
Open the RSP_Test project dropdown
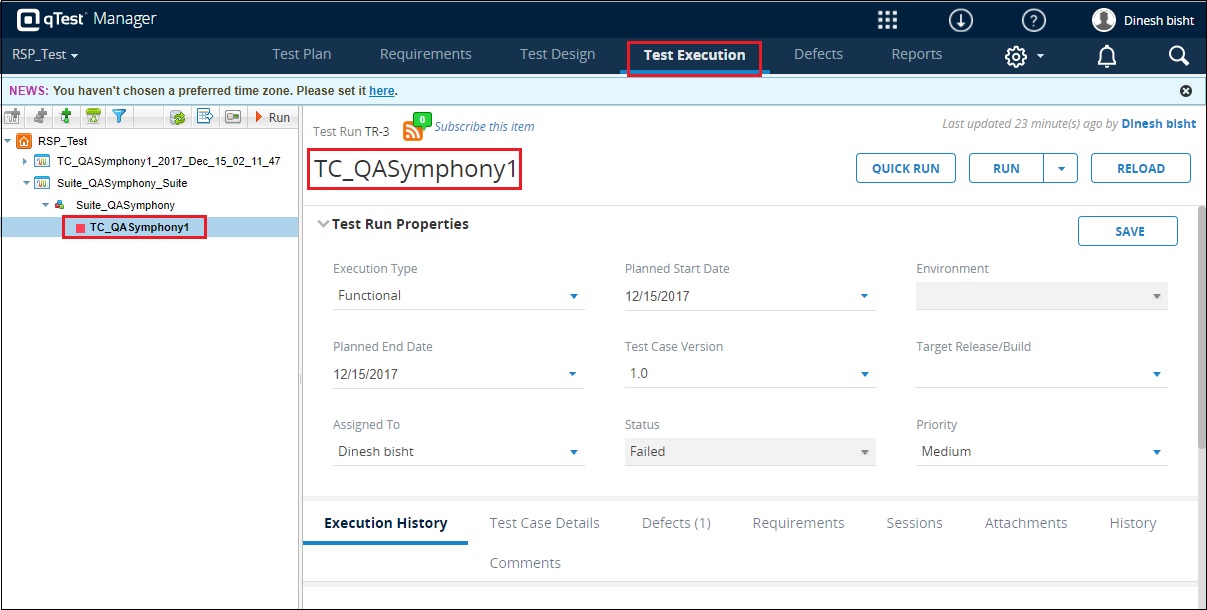point(45,55)
